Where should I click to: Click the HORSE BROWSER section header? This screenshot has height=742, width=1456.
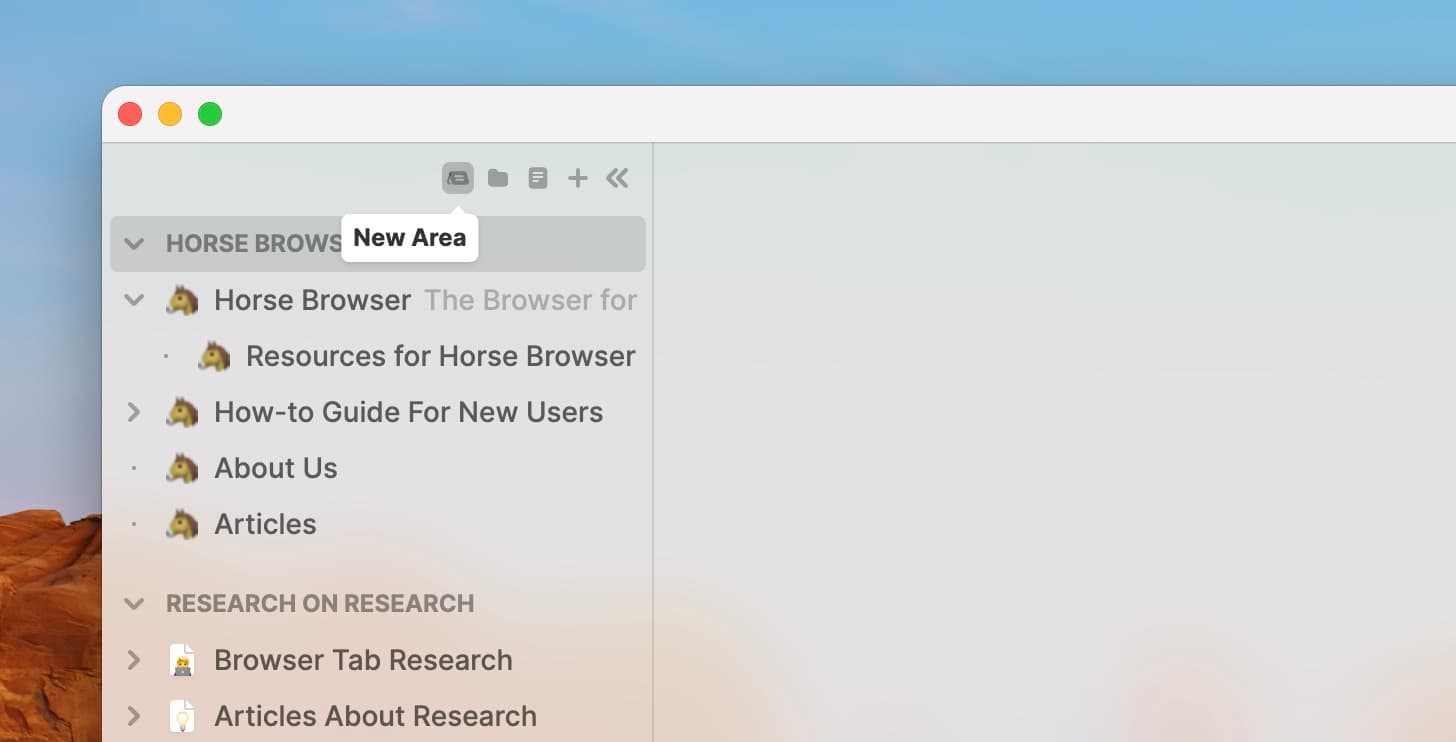point(253,243)
